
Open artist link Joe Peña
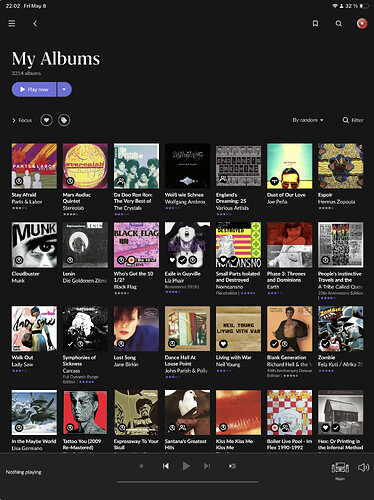pyautogui.click(x=277, y=202)
